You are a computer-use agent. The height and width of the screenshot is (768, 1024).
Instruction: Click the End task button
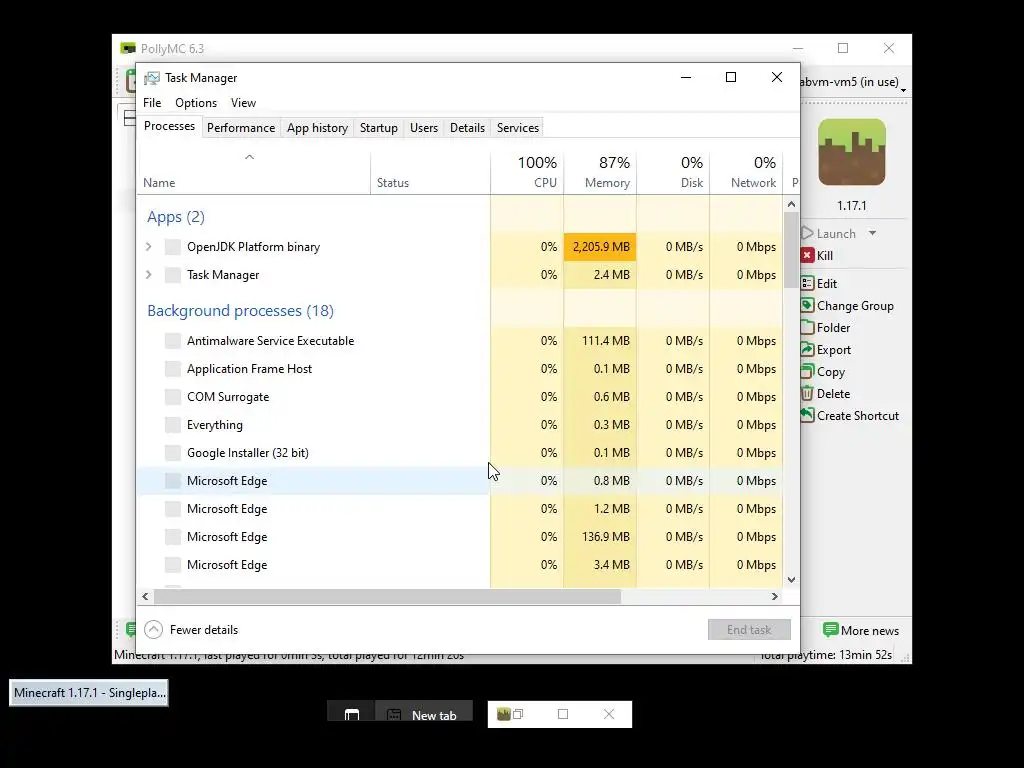[x=749, y=630]
